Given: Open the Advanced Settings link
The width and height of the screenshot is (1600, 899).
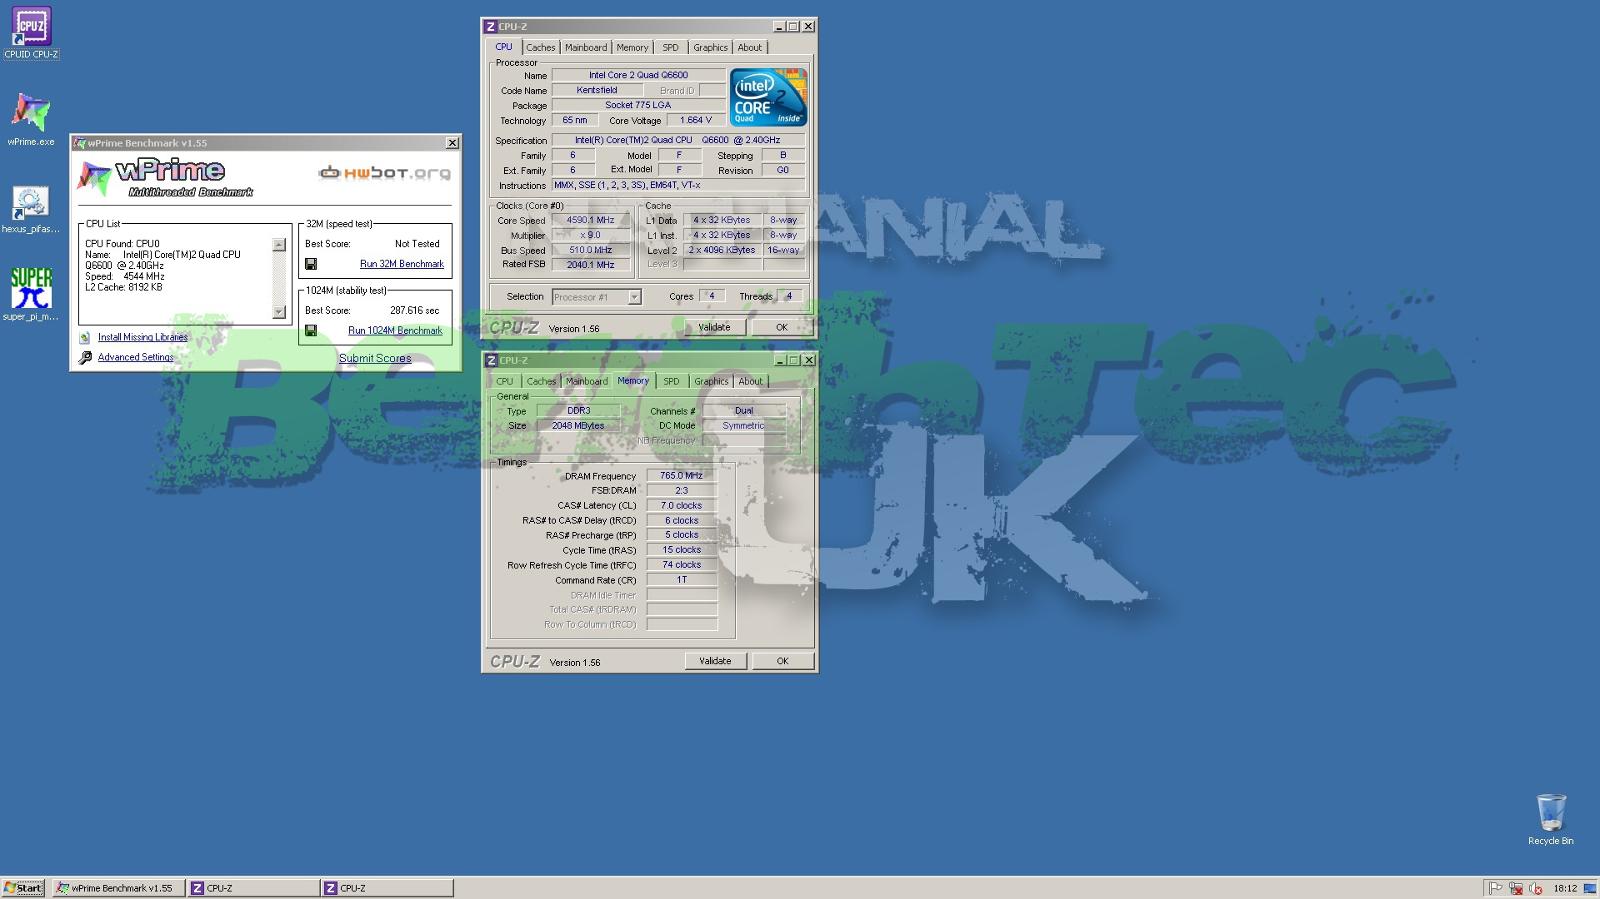Looking at the screenshot, I should tap(135, 357).
